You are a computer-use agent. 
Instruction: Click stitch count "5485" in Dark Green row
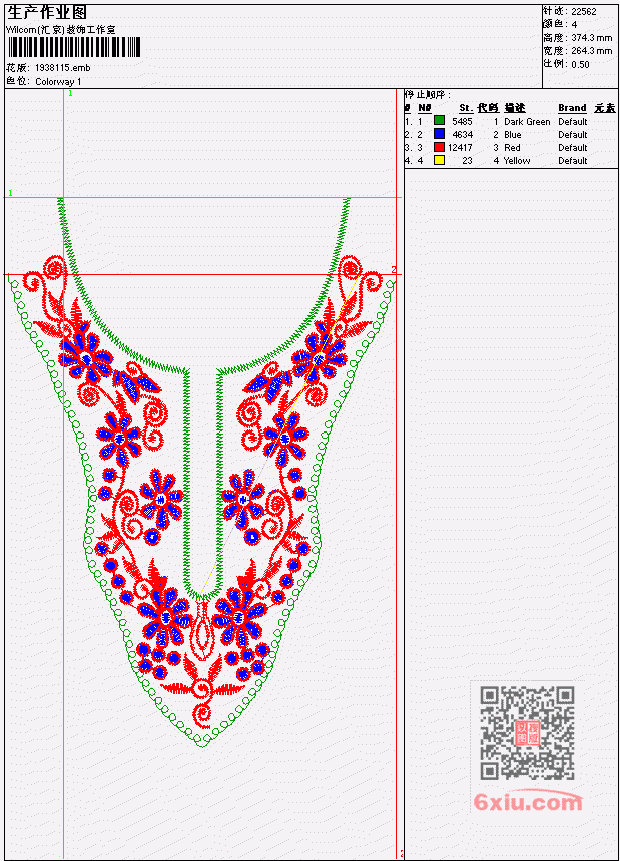(x=462, y=121)
